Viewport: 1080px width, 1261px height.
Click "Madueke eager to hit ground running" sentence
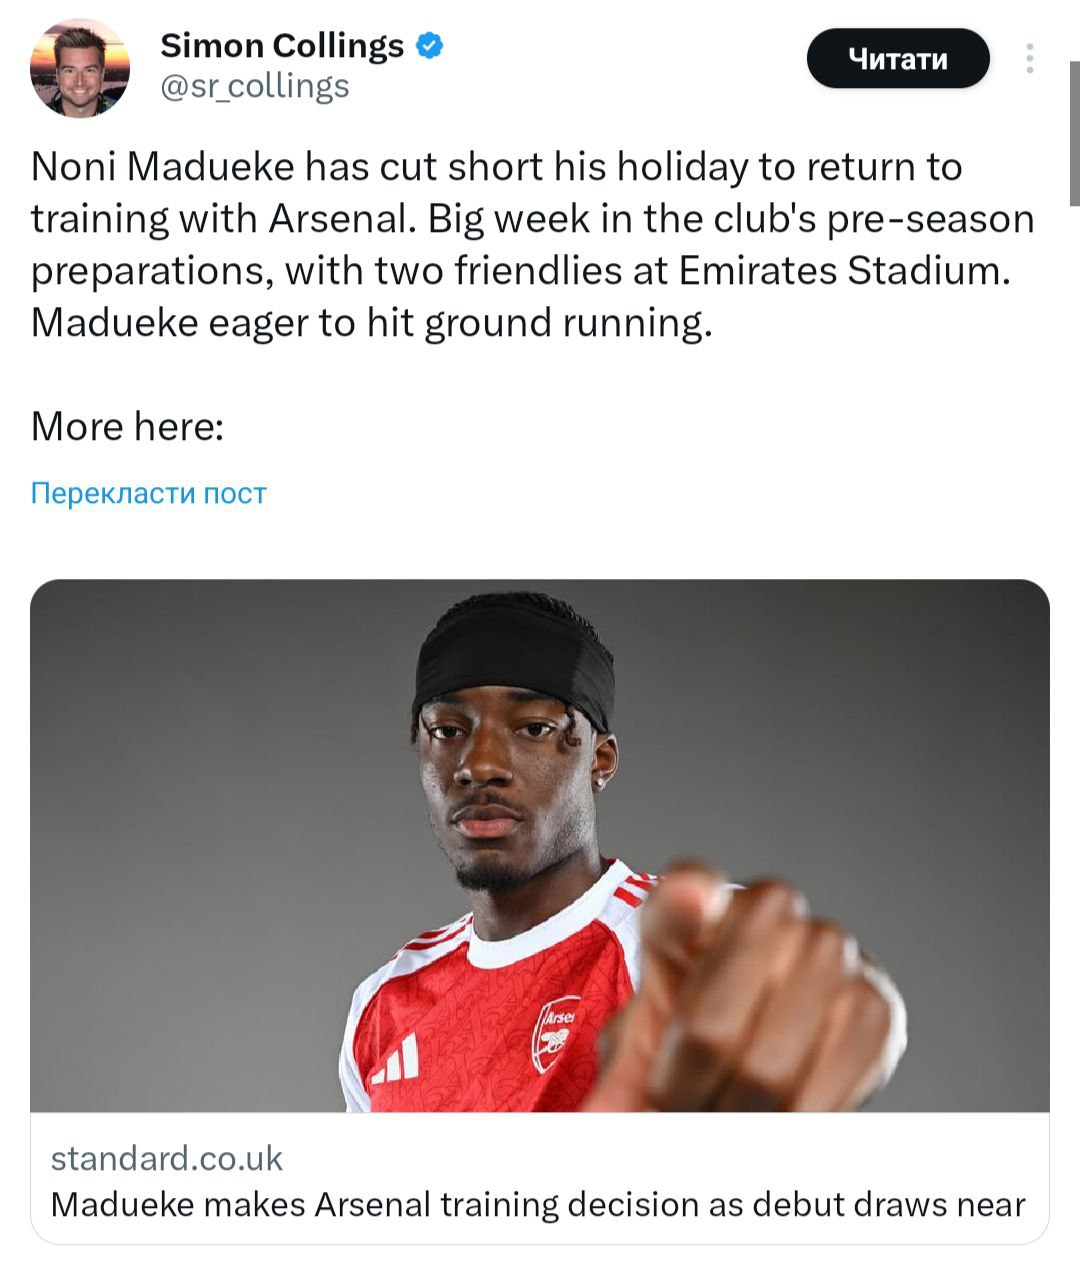coord(371,323)
